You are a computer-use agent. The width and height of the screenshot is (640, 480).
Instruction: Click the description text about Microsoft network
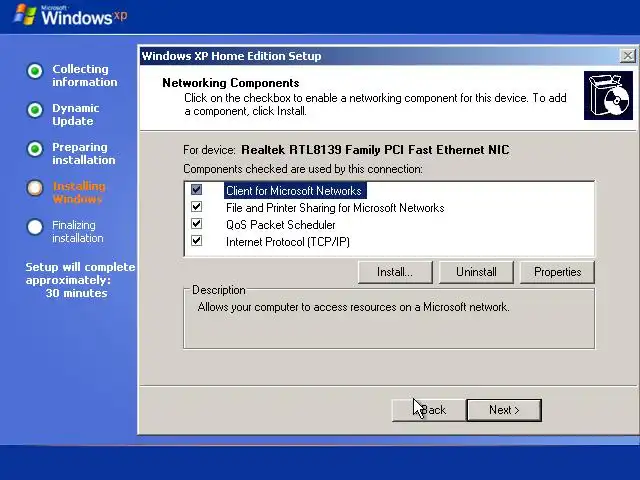pyautogui.click(x=353, y=307)
